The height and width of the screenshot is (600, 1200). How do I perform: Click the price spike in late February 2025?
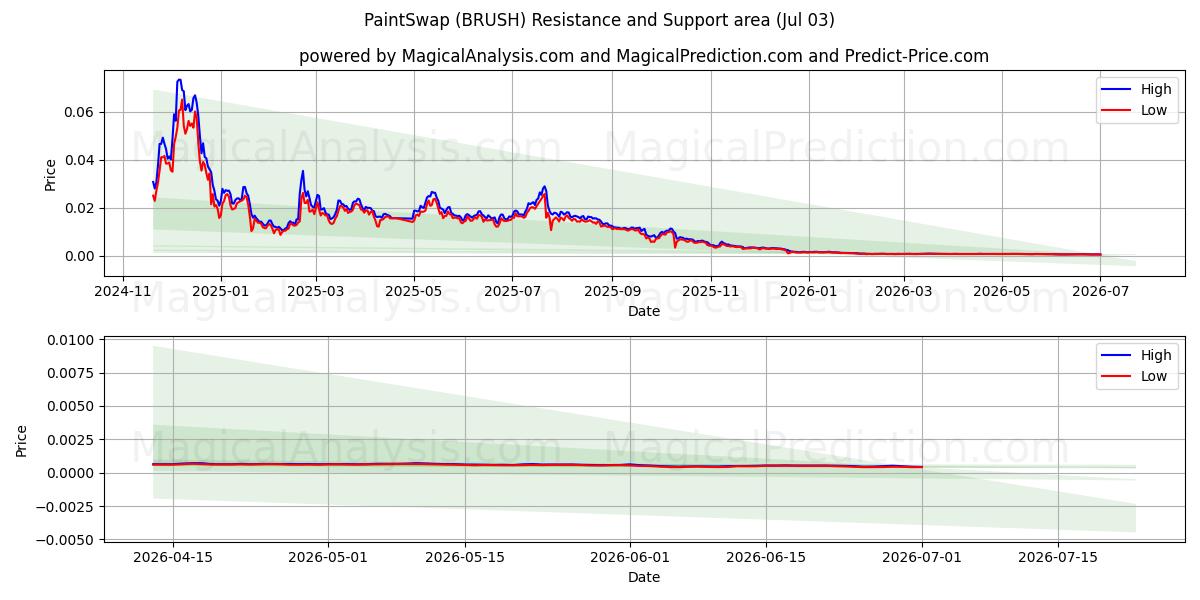pyautogui.click(x=303, y=171)
